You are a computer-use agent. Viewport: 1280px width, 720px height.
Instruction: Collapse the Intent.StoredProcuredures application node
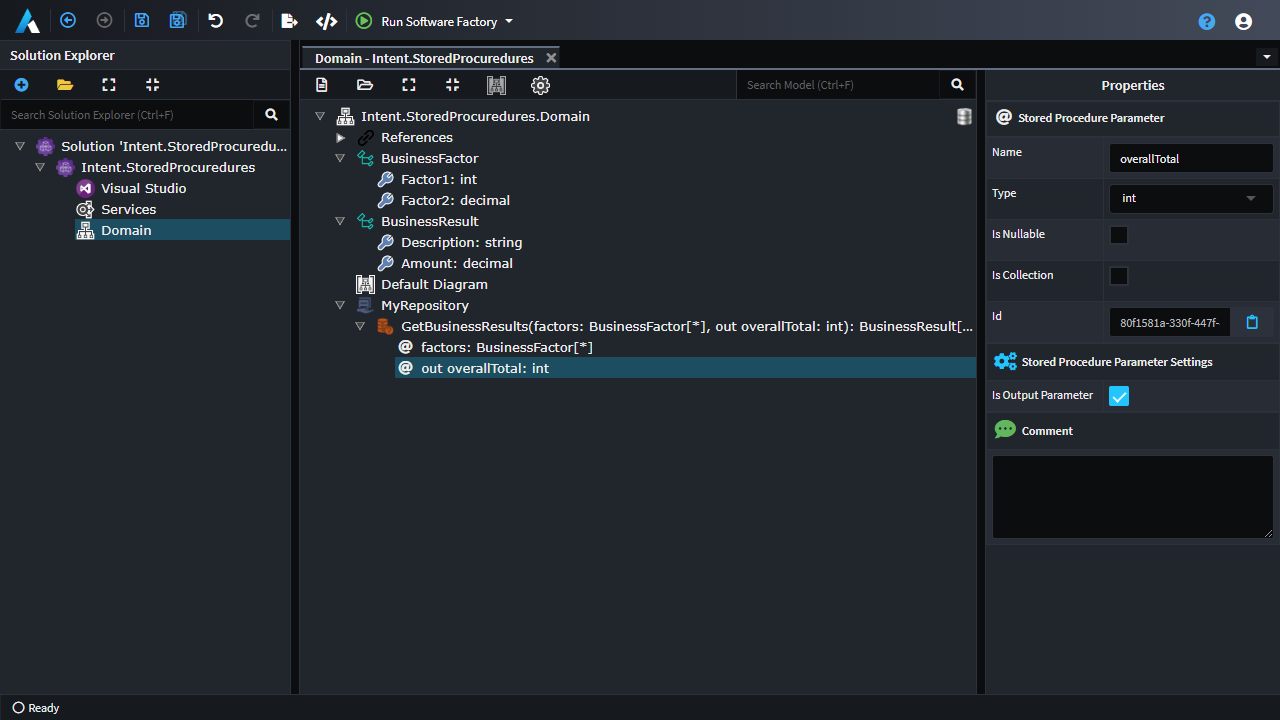[40, 167]
